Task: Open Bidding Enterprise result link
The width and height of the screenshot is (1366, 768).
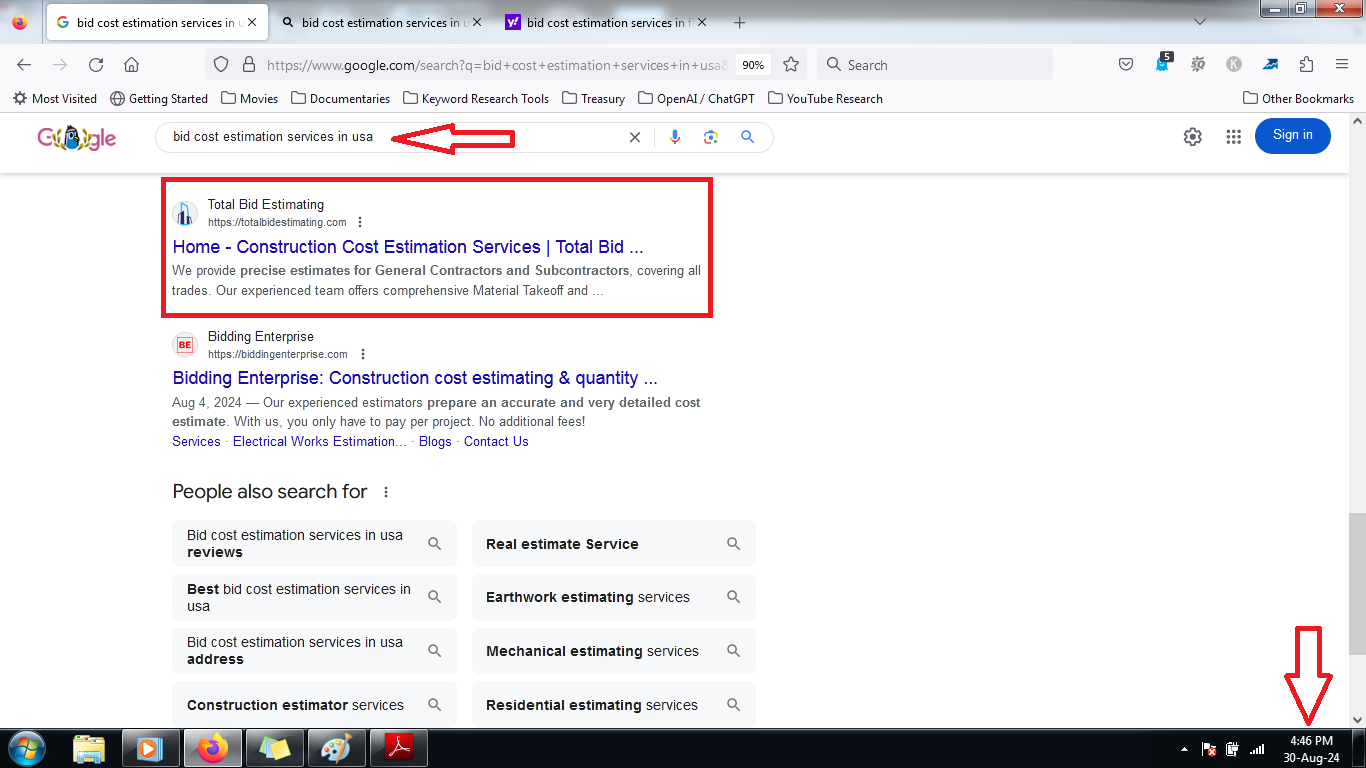Action: click(415, 378)
